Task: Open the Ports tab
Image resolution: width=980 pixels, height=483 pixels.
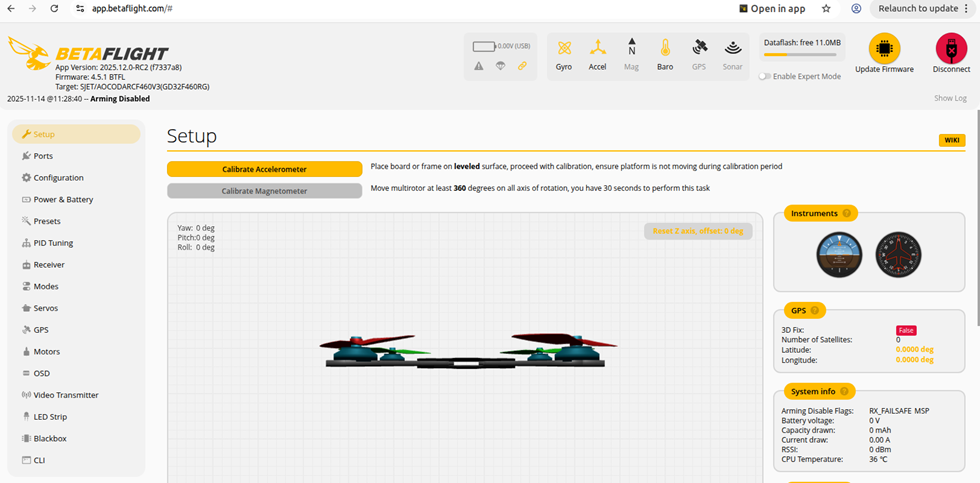Action: coord(43,156)
